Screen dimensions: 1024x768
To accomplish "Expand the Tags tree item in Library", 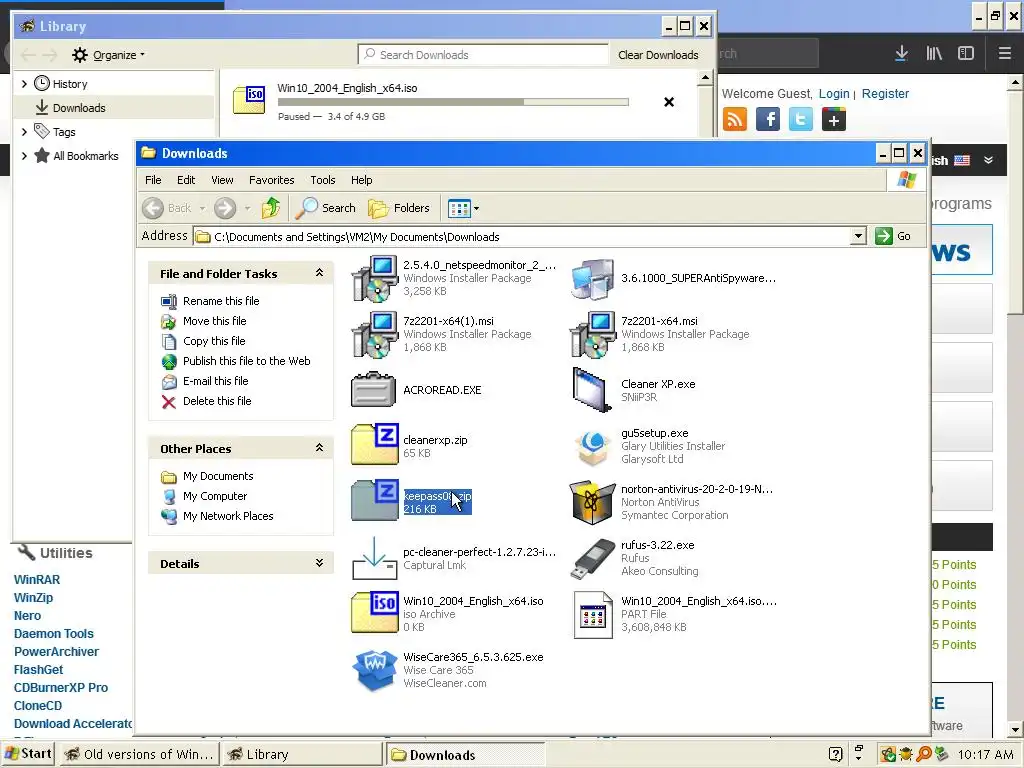I will pyautogui.click(x=24, y=132).
